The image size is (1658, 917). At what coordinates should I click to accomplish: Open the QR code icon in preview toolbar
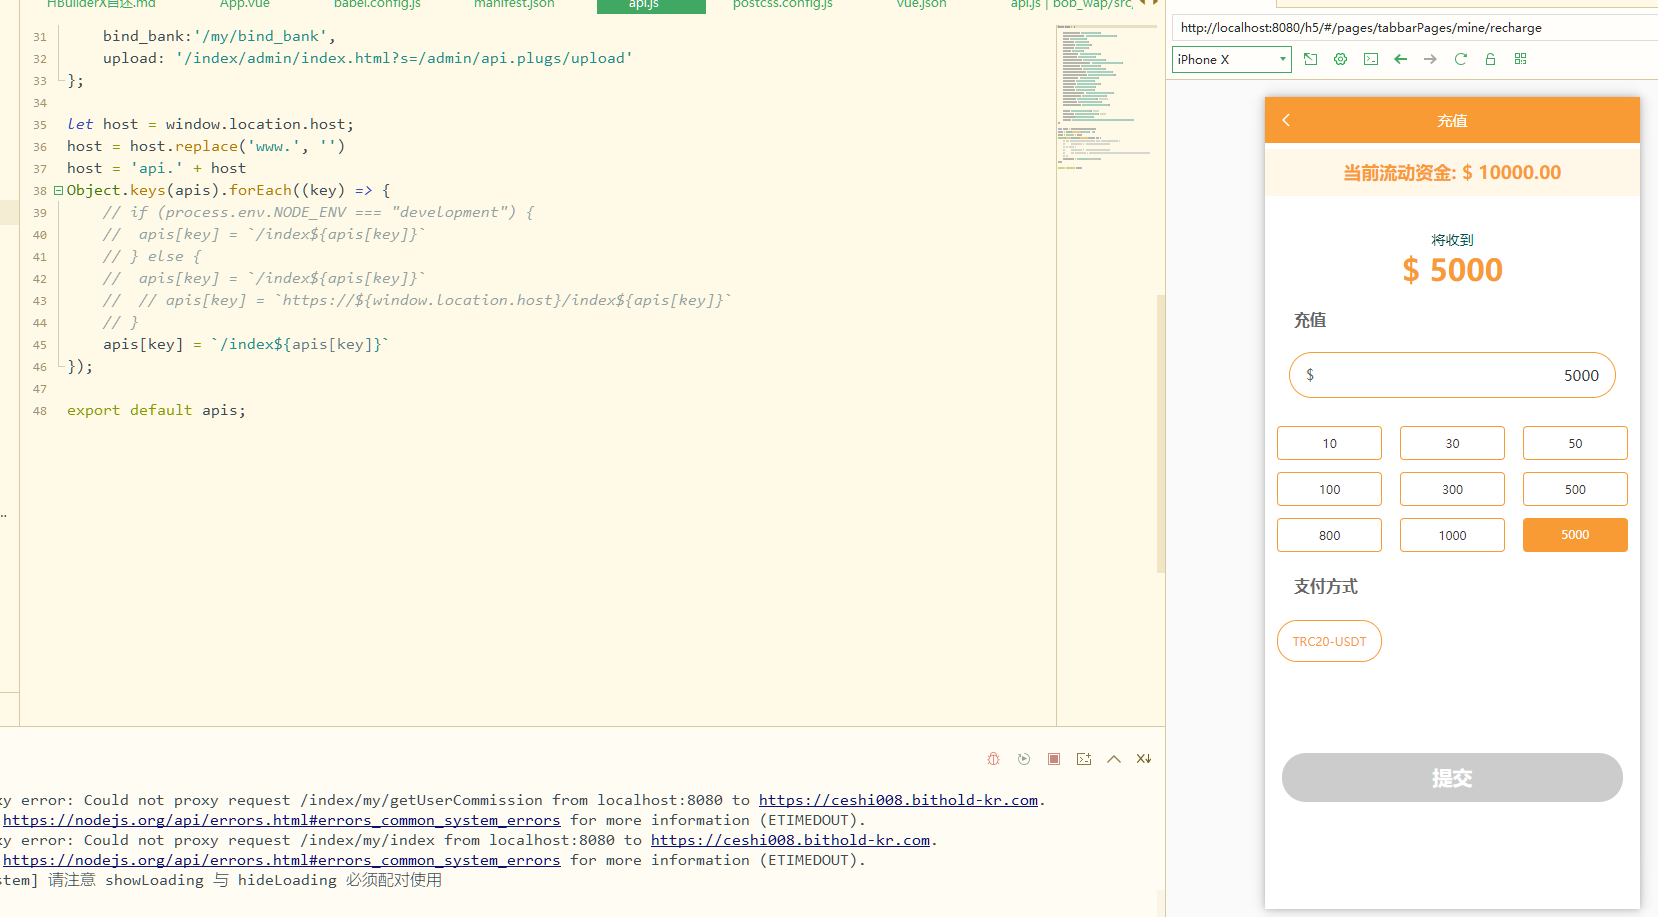1520,59
